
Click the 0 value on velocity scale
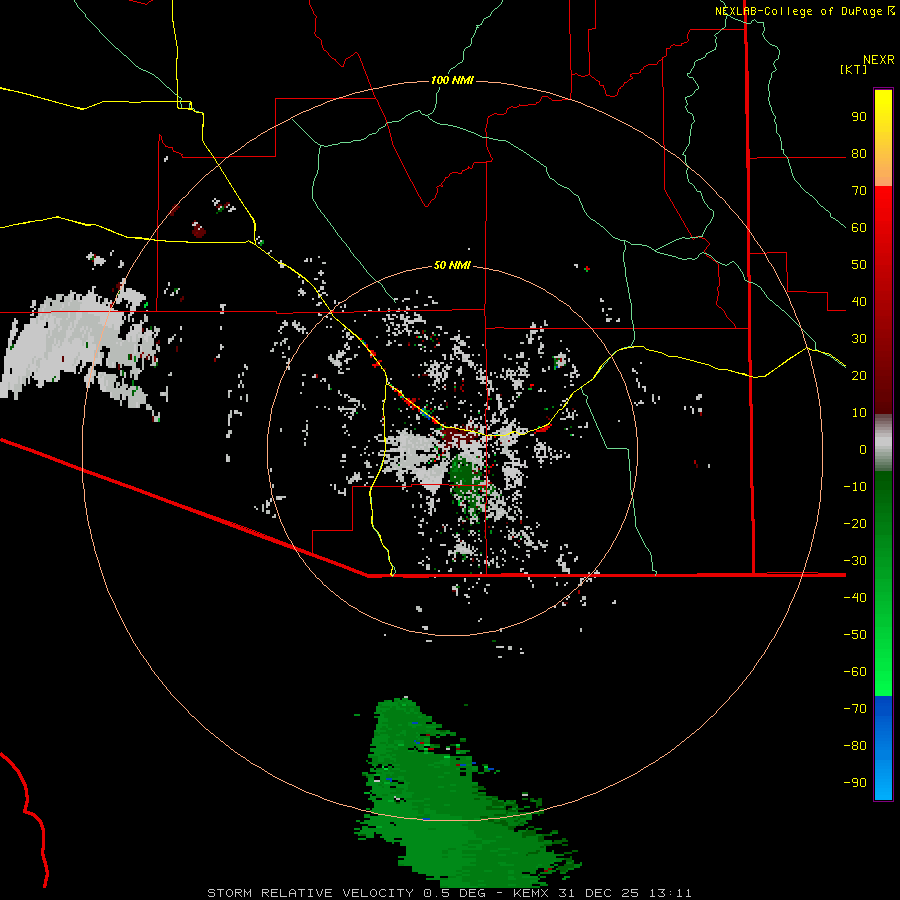point(863,450)
